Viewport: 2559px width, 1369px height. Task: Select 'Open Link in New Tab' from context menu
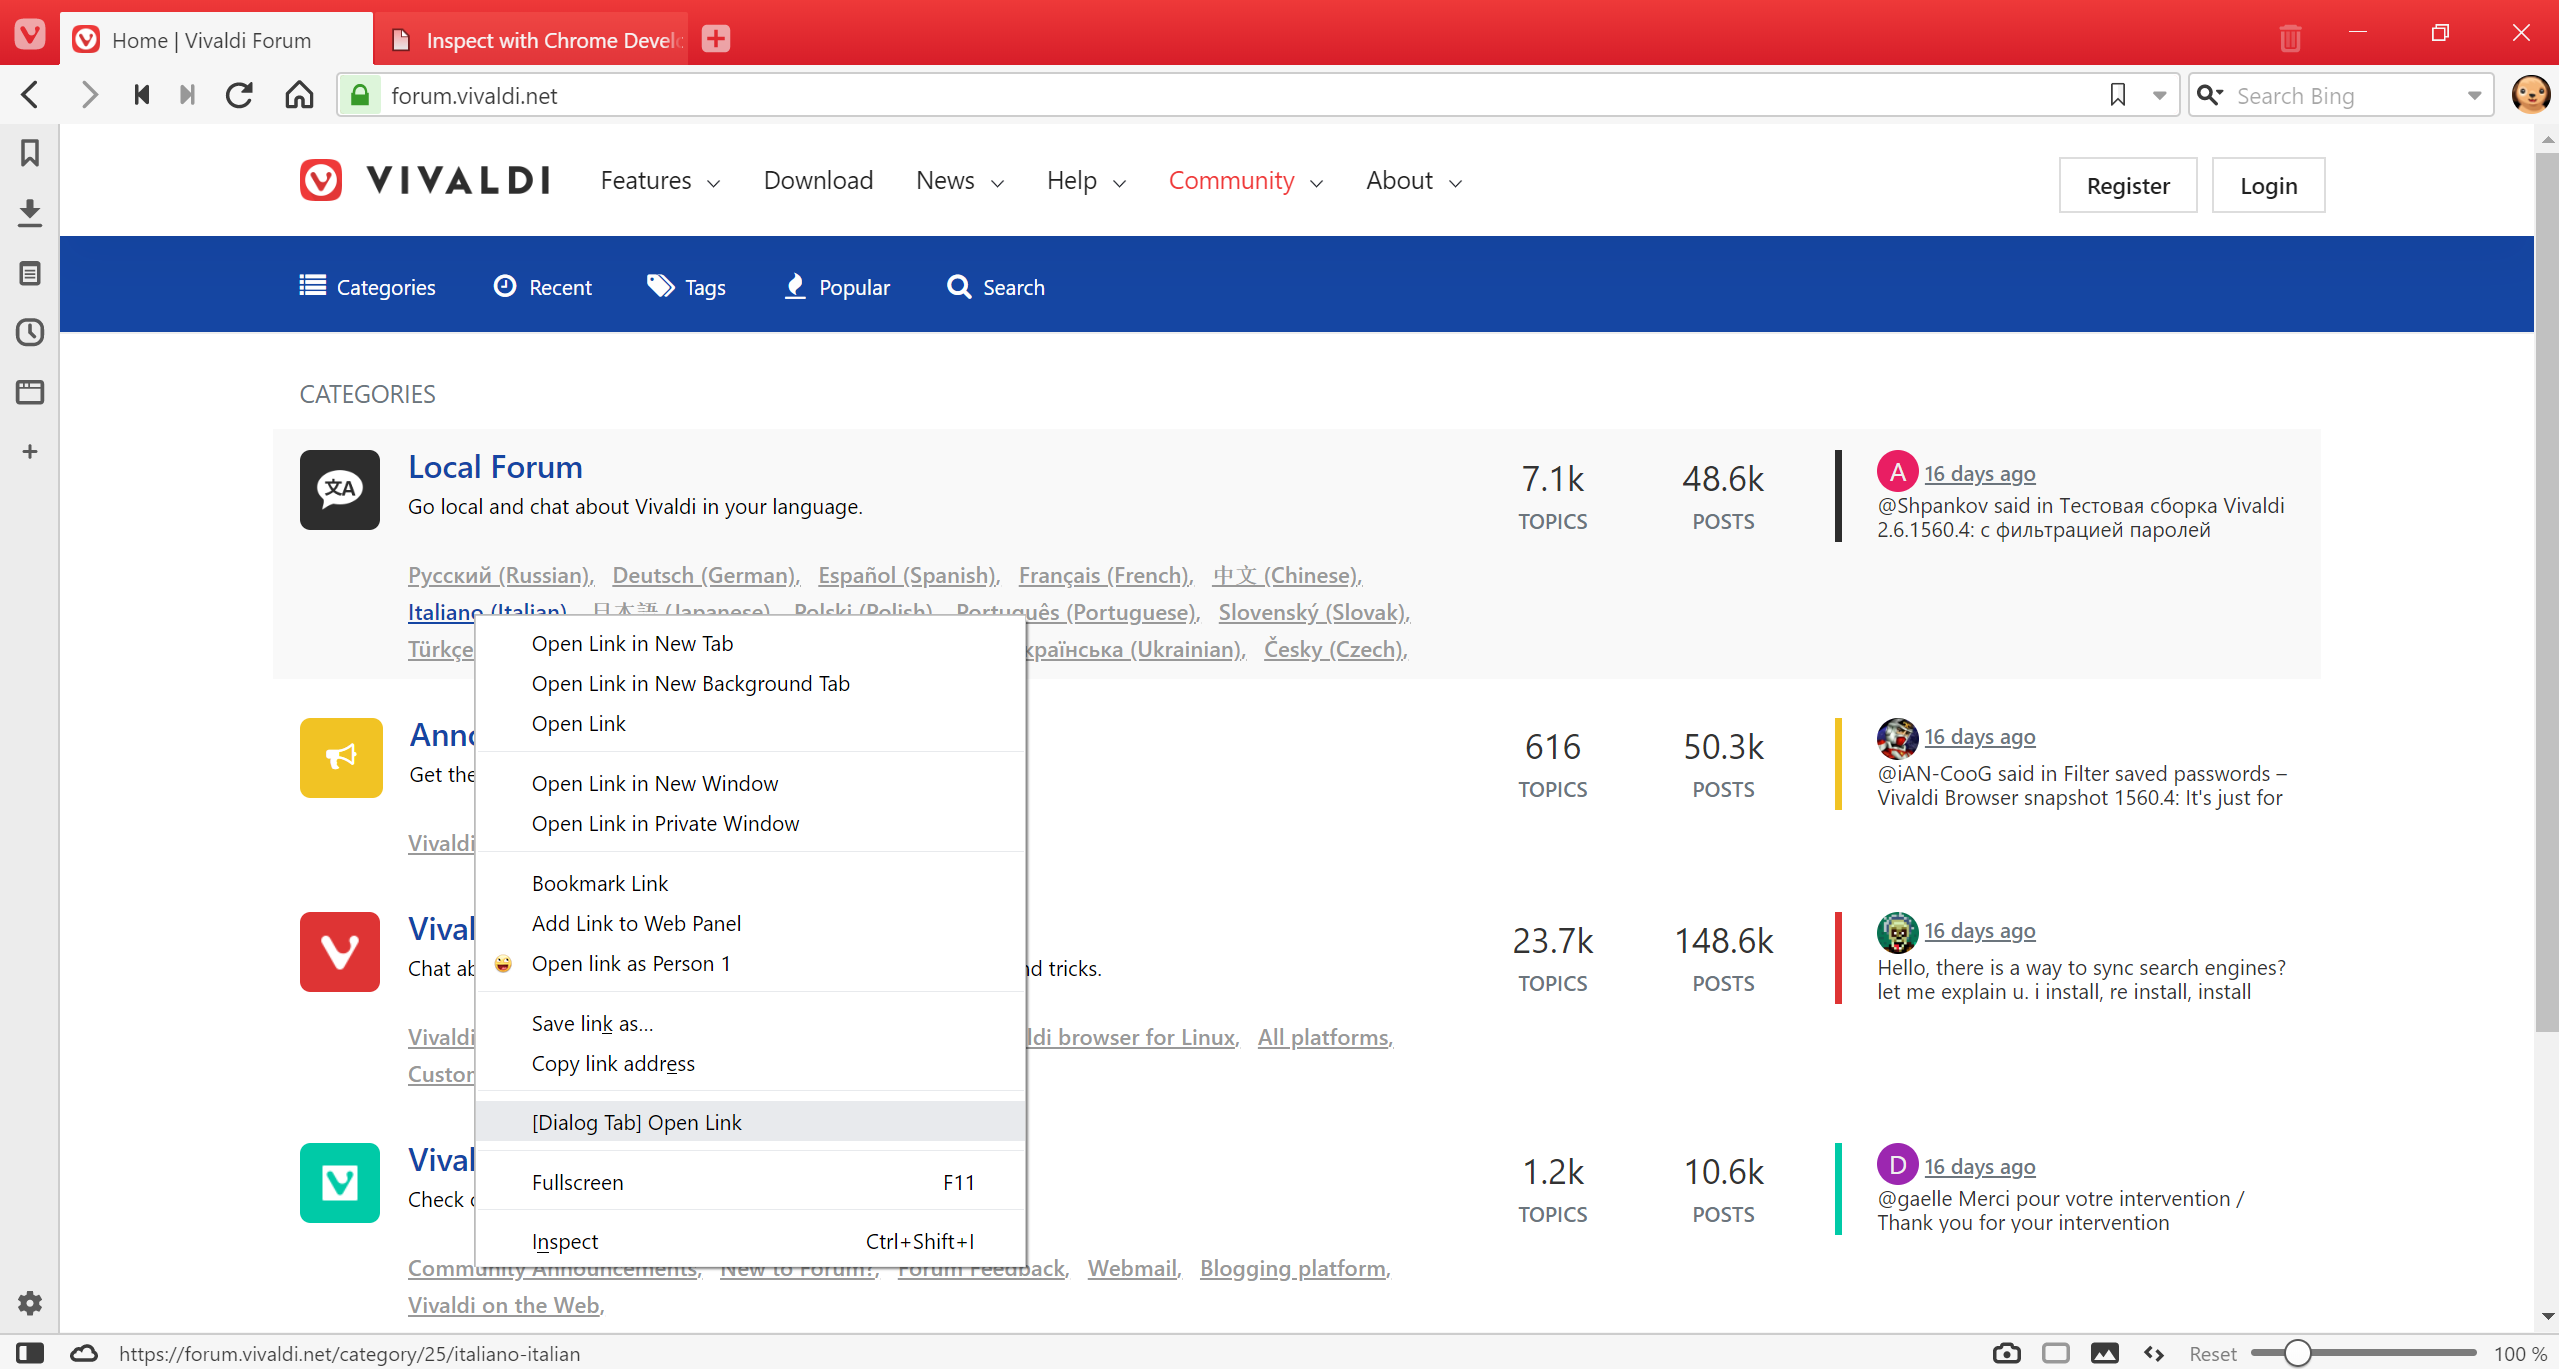[x=631, y=643]
